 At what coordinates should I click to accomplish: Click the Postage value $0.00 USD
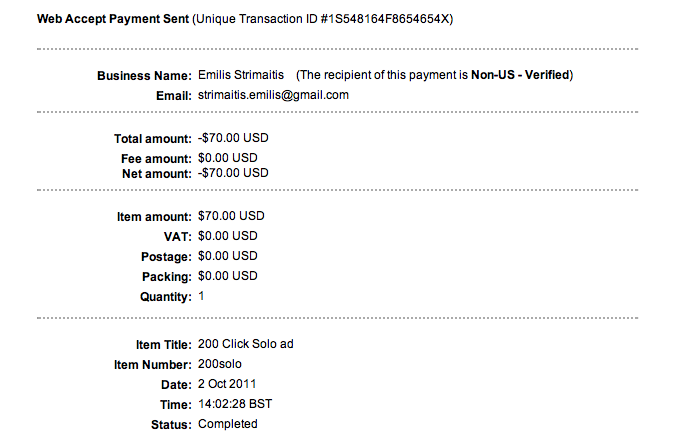228,256
